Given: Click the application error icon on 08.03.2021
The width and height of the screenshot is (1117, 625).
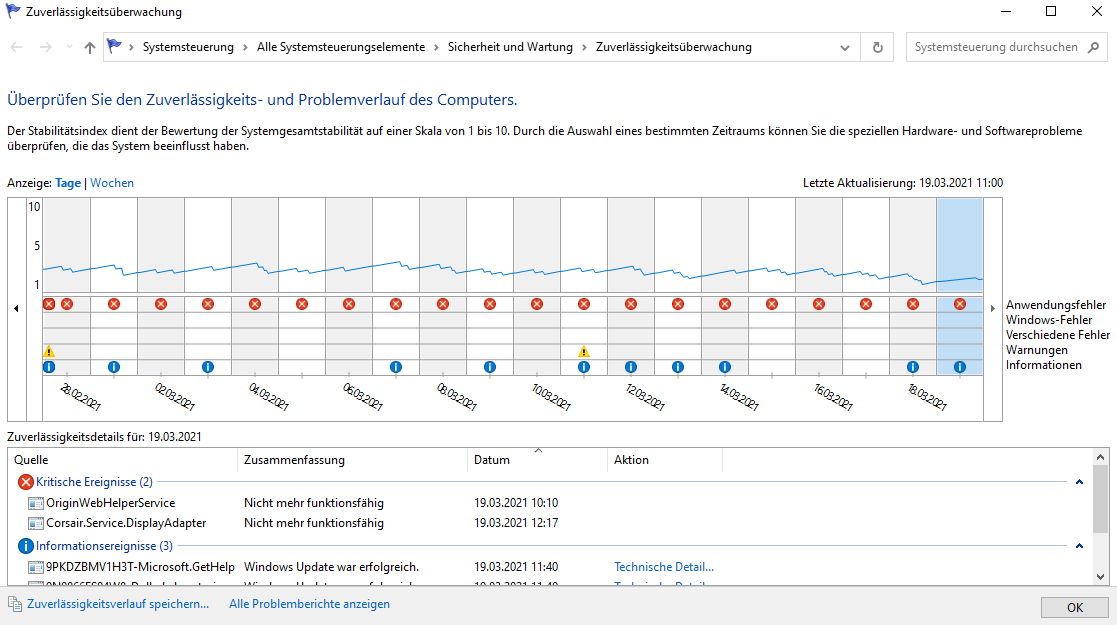Looking at the screenshot, I should 443,304.
